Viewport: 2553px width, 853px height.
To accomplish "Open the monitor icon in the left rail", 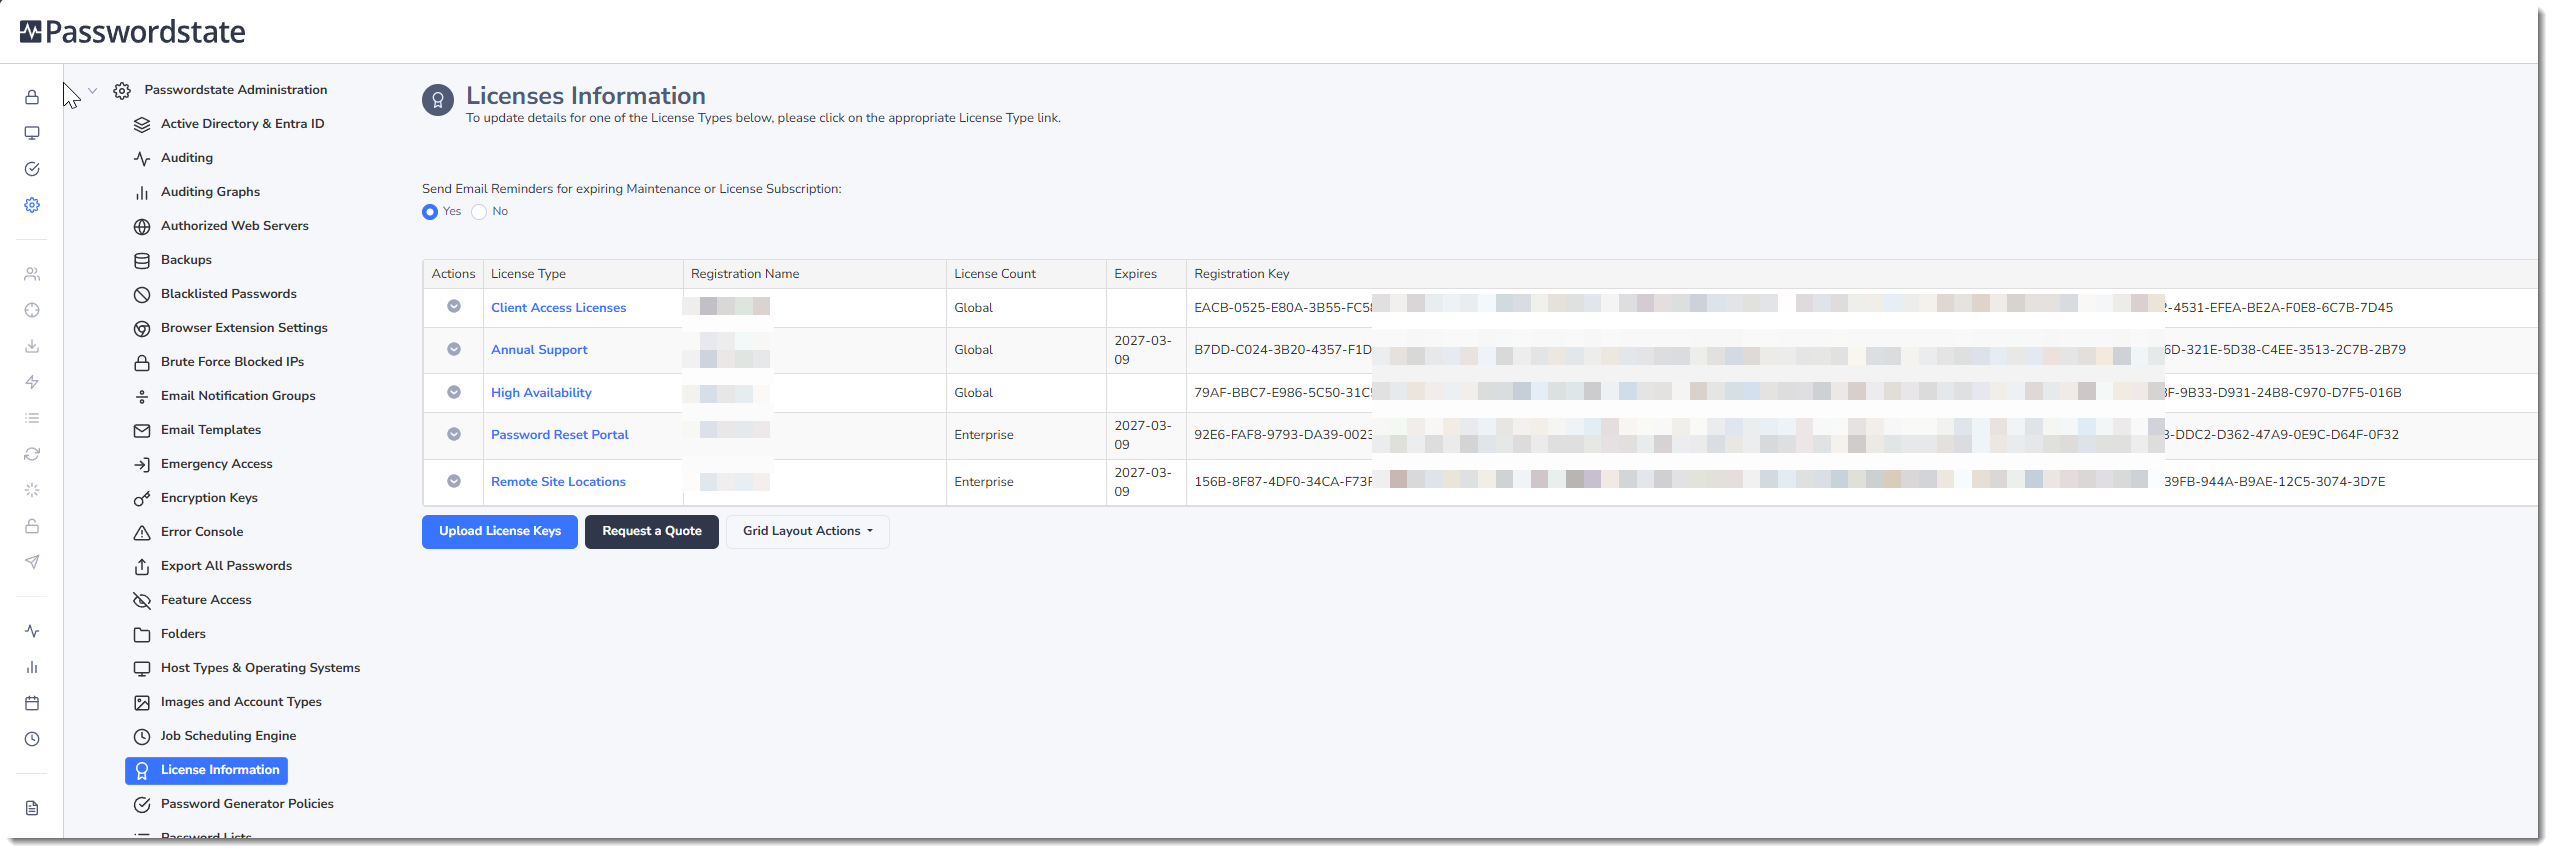I will 32,133.
